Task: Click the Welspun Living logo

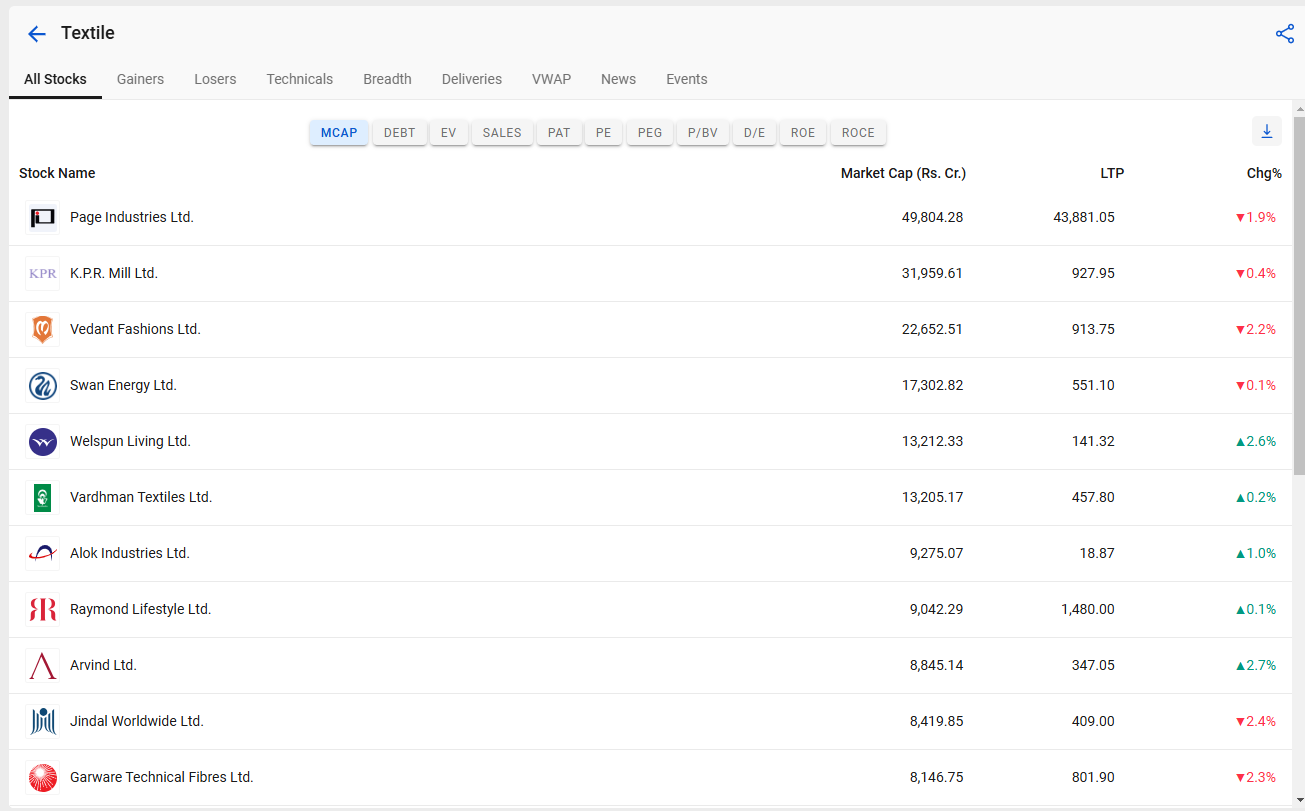Action: (42, 441)
